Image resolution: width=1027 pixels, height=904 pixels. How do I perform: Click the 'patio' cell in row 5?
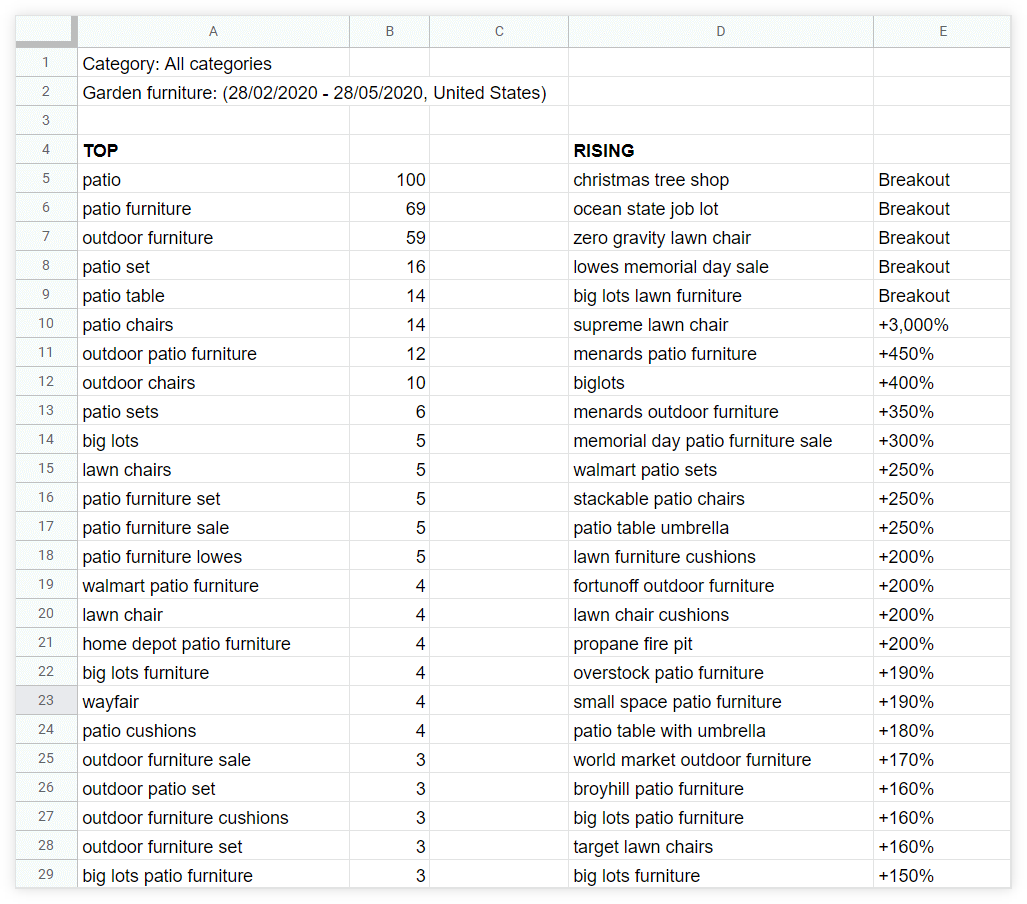point(214,179)
